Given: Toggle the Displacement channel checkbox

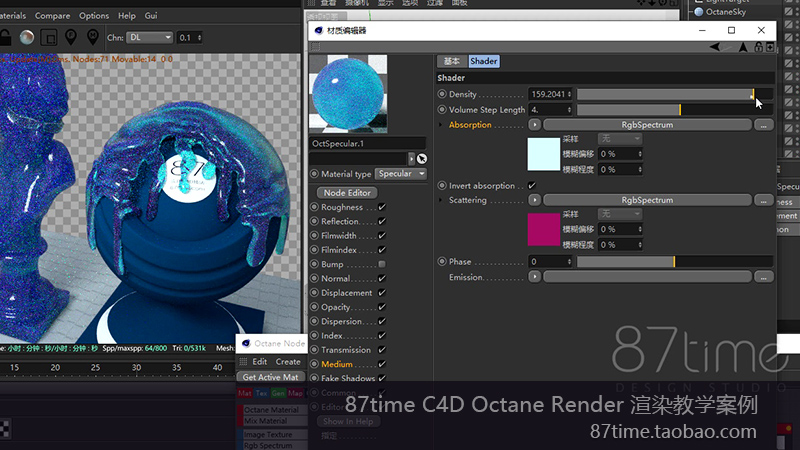Looking at the screenshot, I should click(x=382, y=293).
